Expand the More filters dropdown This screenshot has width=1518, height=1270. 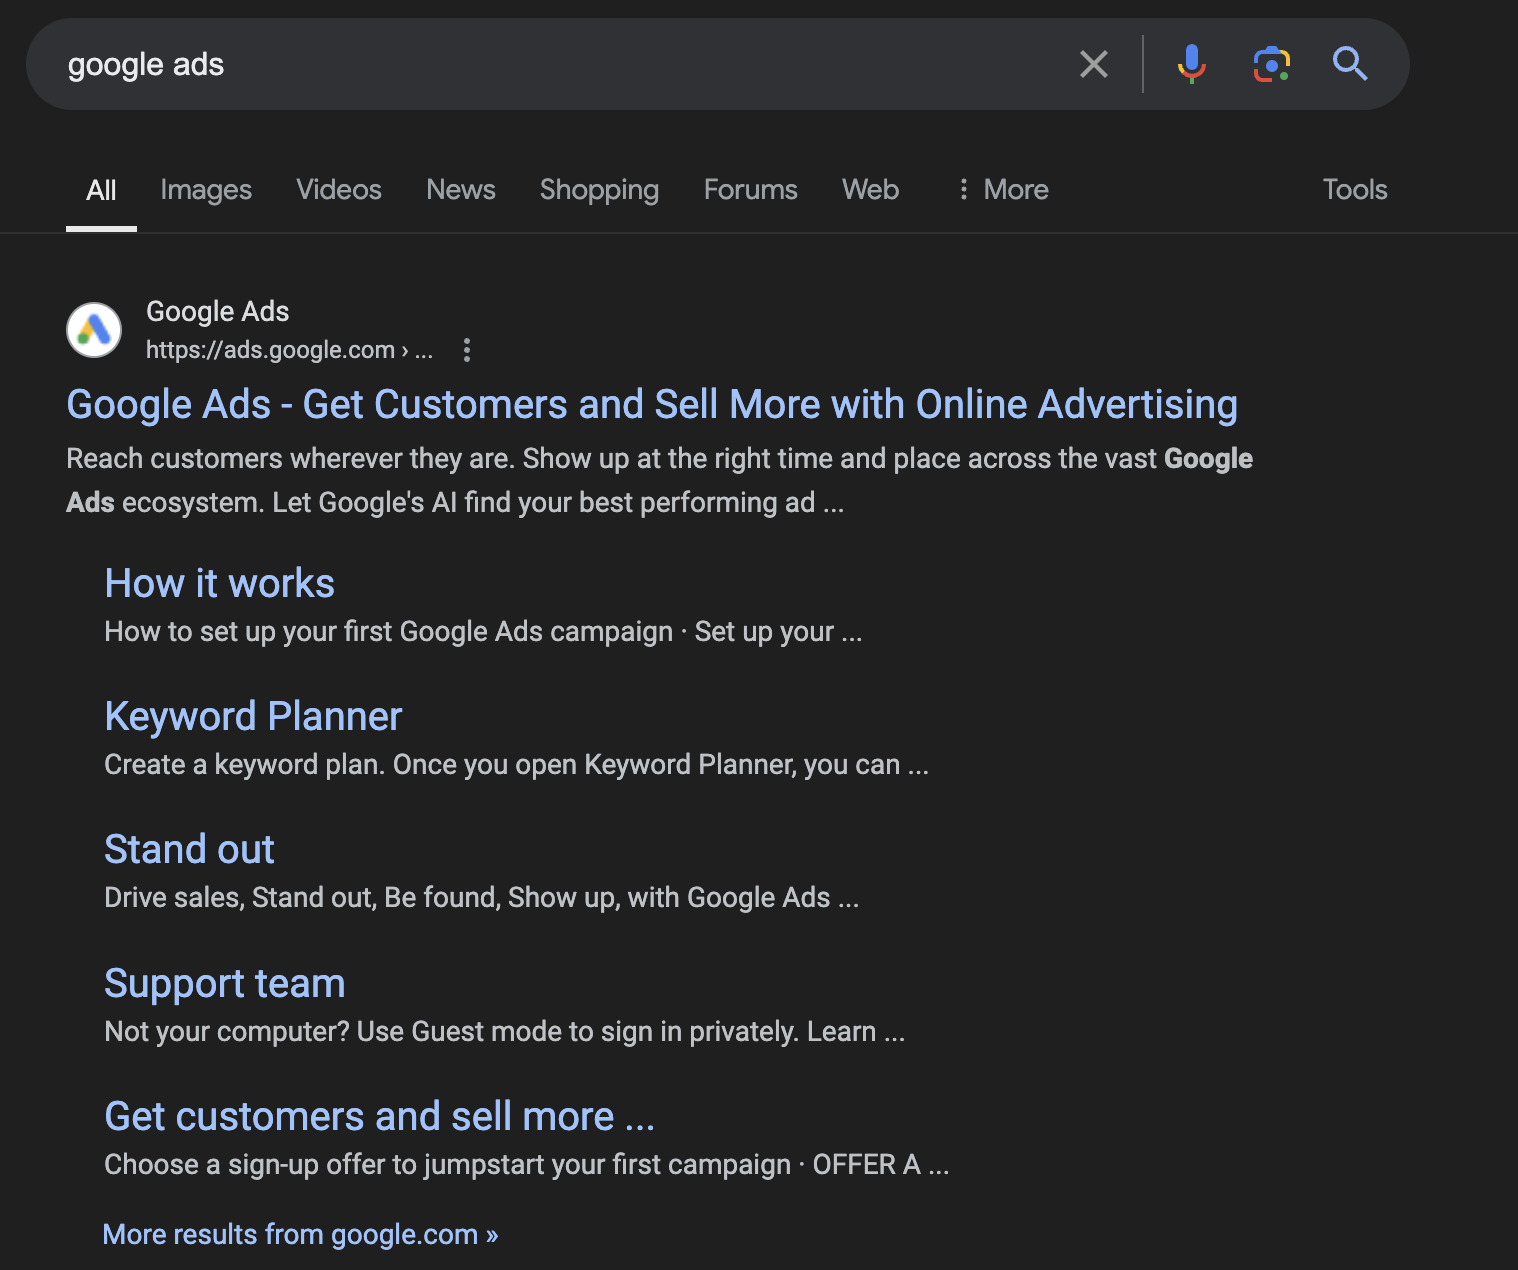coord(1002,190)
